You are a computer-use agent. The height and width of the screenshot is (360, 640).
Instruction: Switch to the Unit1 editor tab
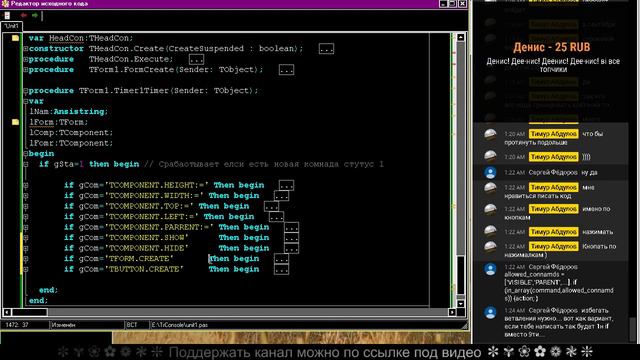point(11,26)
